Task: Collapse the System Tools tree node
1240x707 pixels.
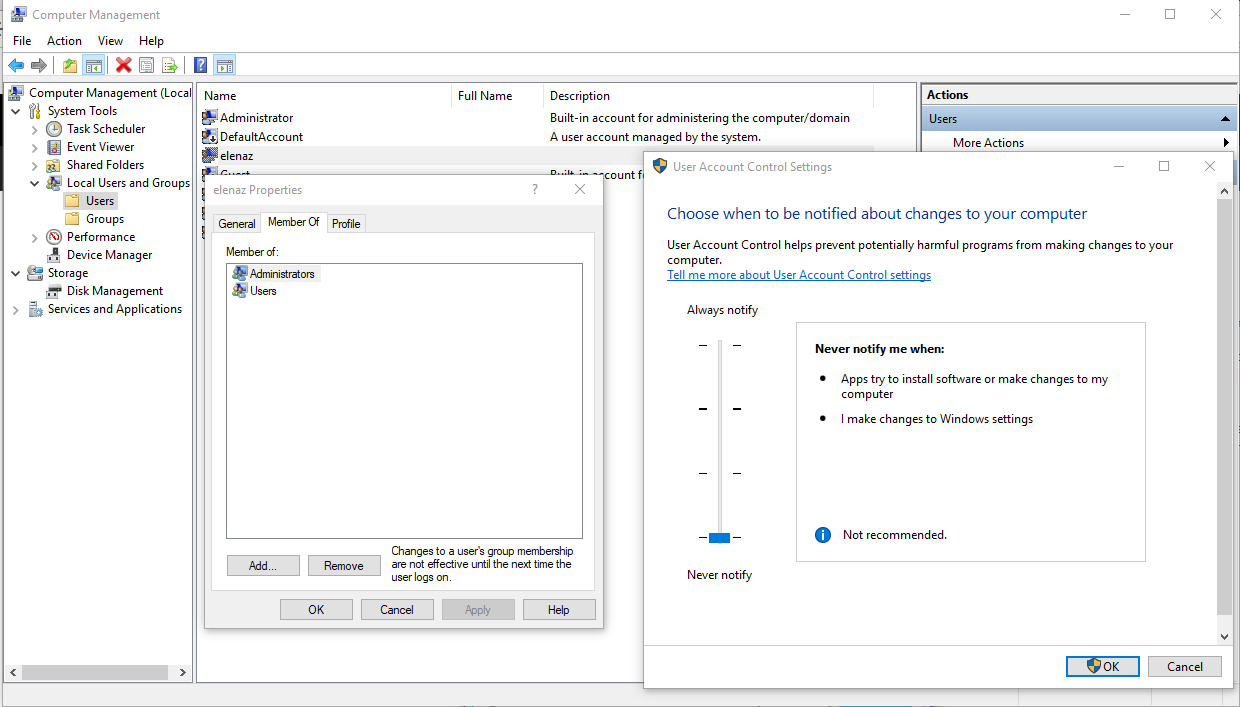Action: 16,111
